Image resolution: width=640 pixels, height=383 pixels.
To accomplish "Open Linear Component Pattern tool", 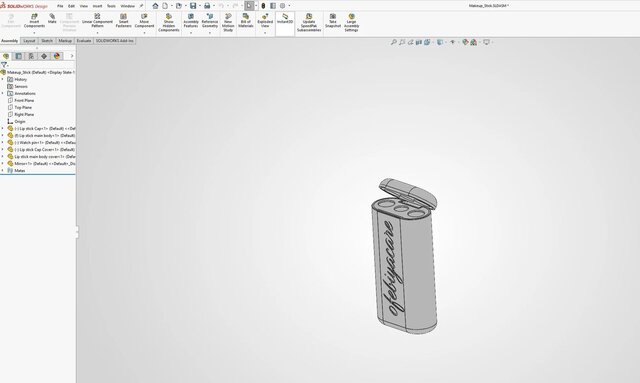I will [x=97, y=21].
